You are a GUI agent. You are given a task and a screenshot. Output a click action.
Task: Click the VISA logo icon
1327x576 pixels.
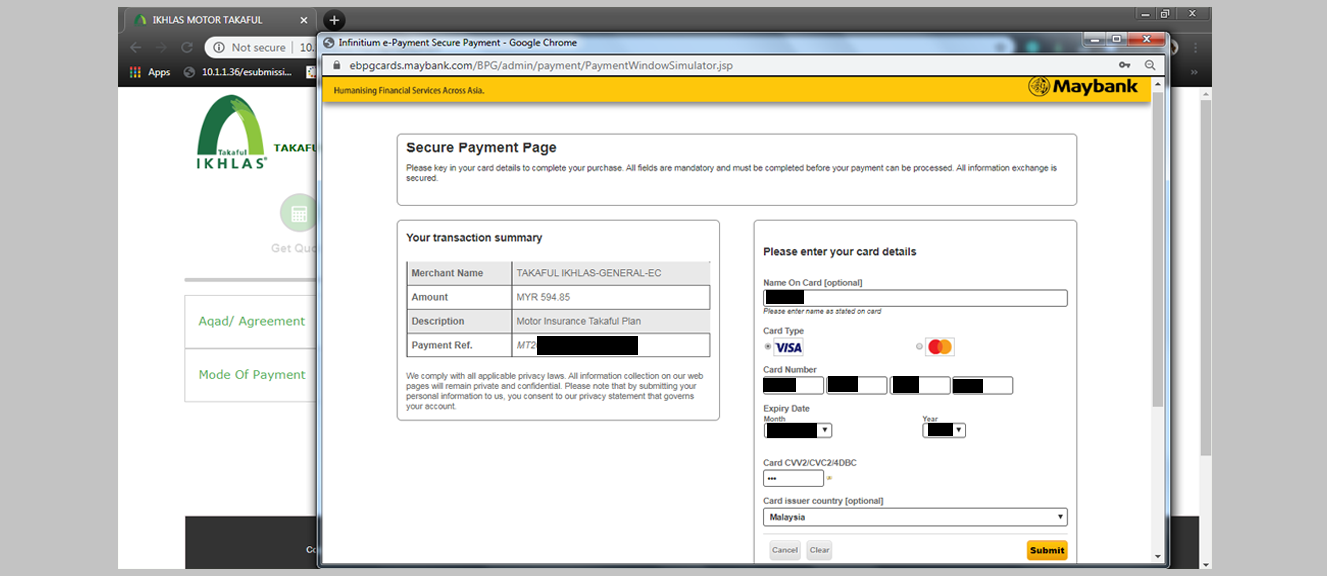[788, 347]
